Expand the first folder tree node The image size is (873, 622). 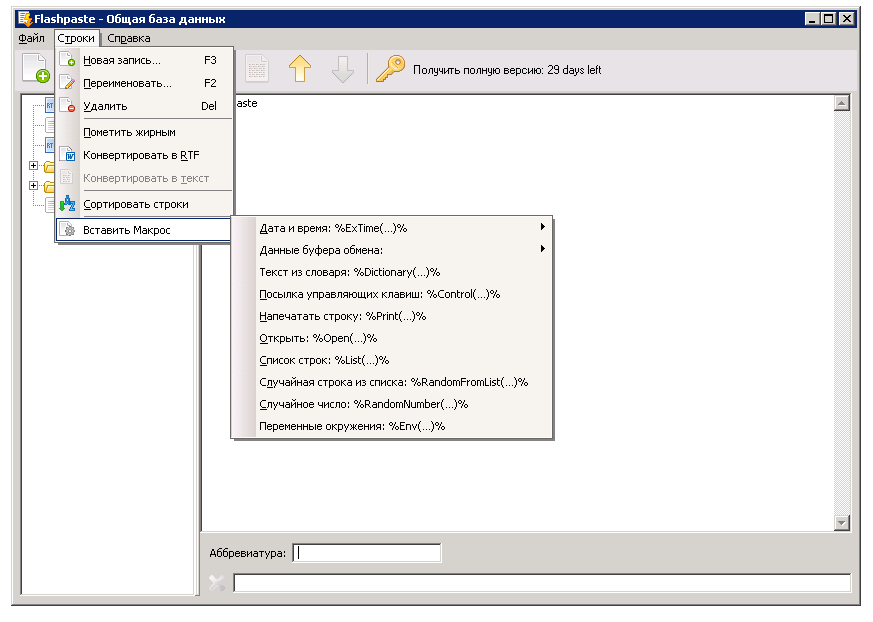point(33,165)
